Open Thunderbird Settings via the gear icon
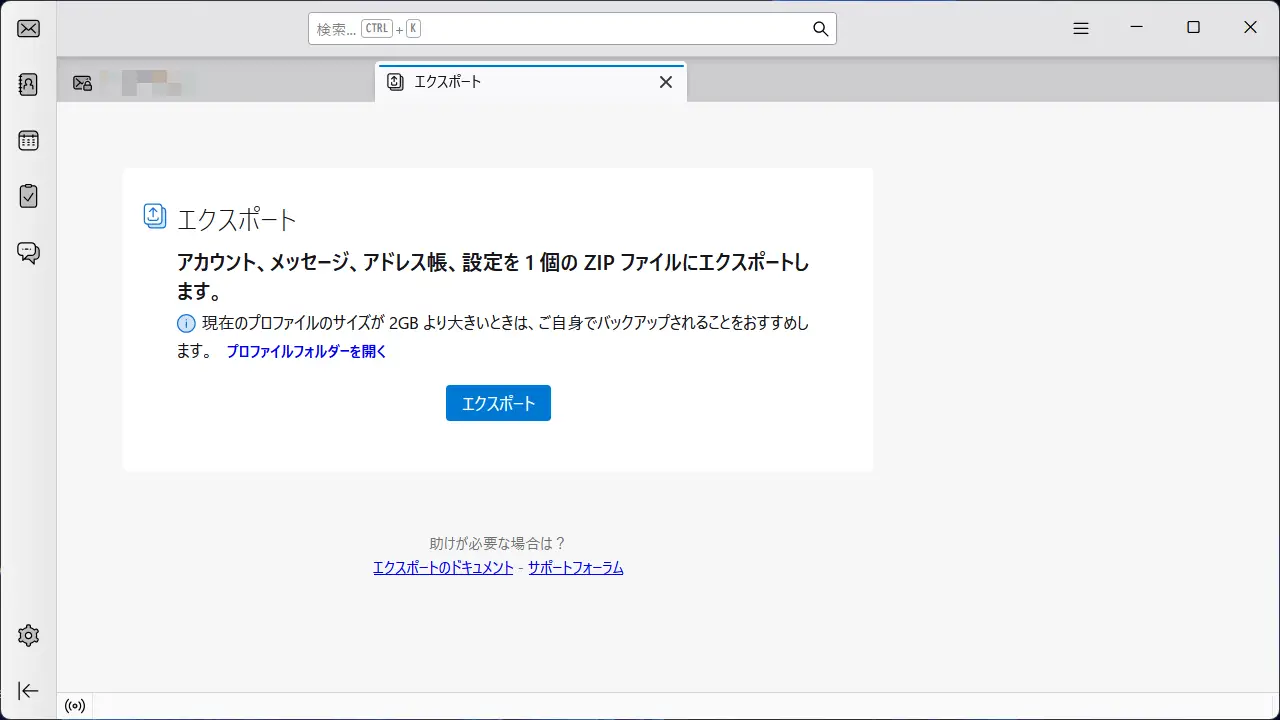1280x720 pixels. (27, 635)
